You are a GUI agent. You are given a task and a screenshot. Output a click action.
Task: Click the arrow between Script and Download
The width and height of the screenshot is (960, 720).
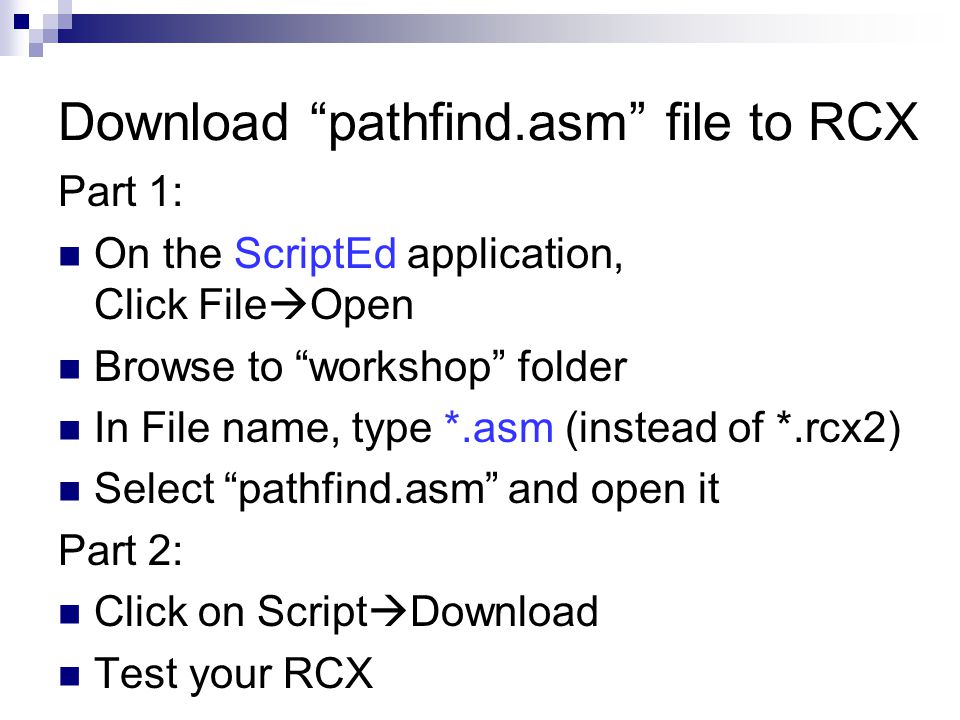pyautogui.click(x=388, y=611)
